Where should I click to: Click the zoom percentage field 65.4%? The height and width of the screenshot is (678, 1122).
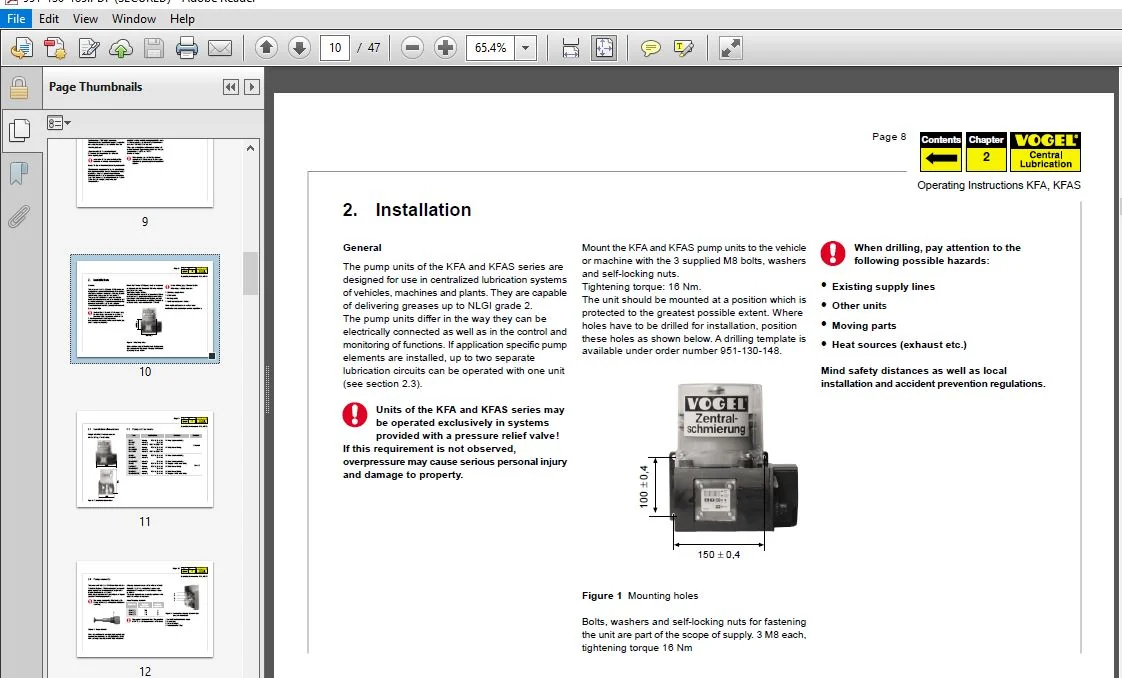[490, 48]
